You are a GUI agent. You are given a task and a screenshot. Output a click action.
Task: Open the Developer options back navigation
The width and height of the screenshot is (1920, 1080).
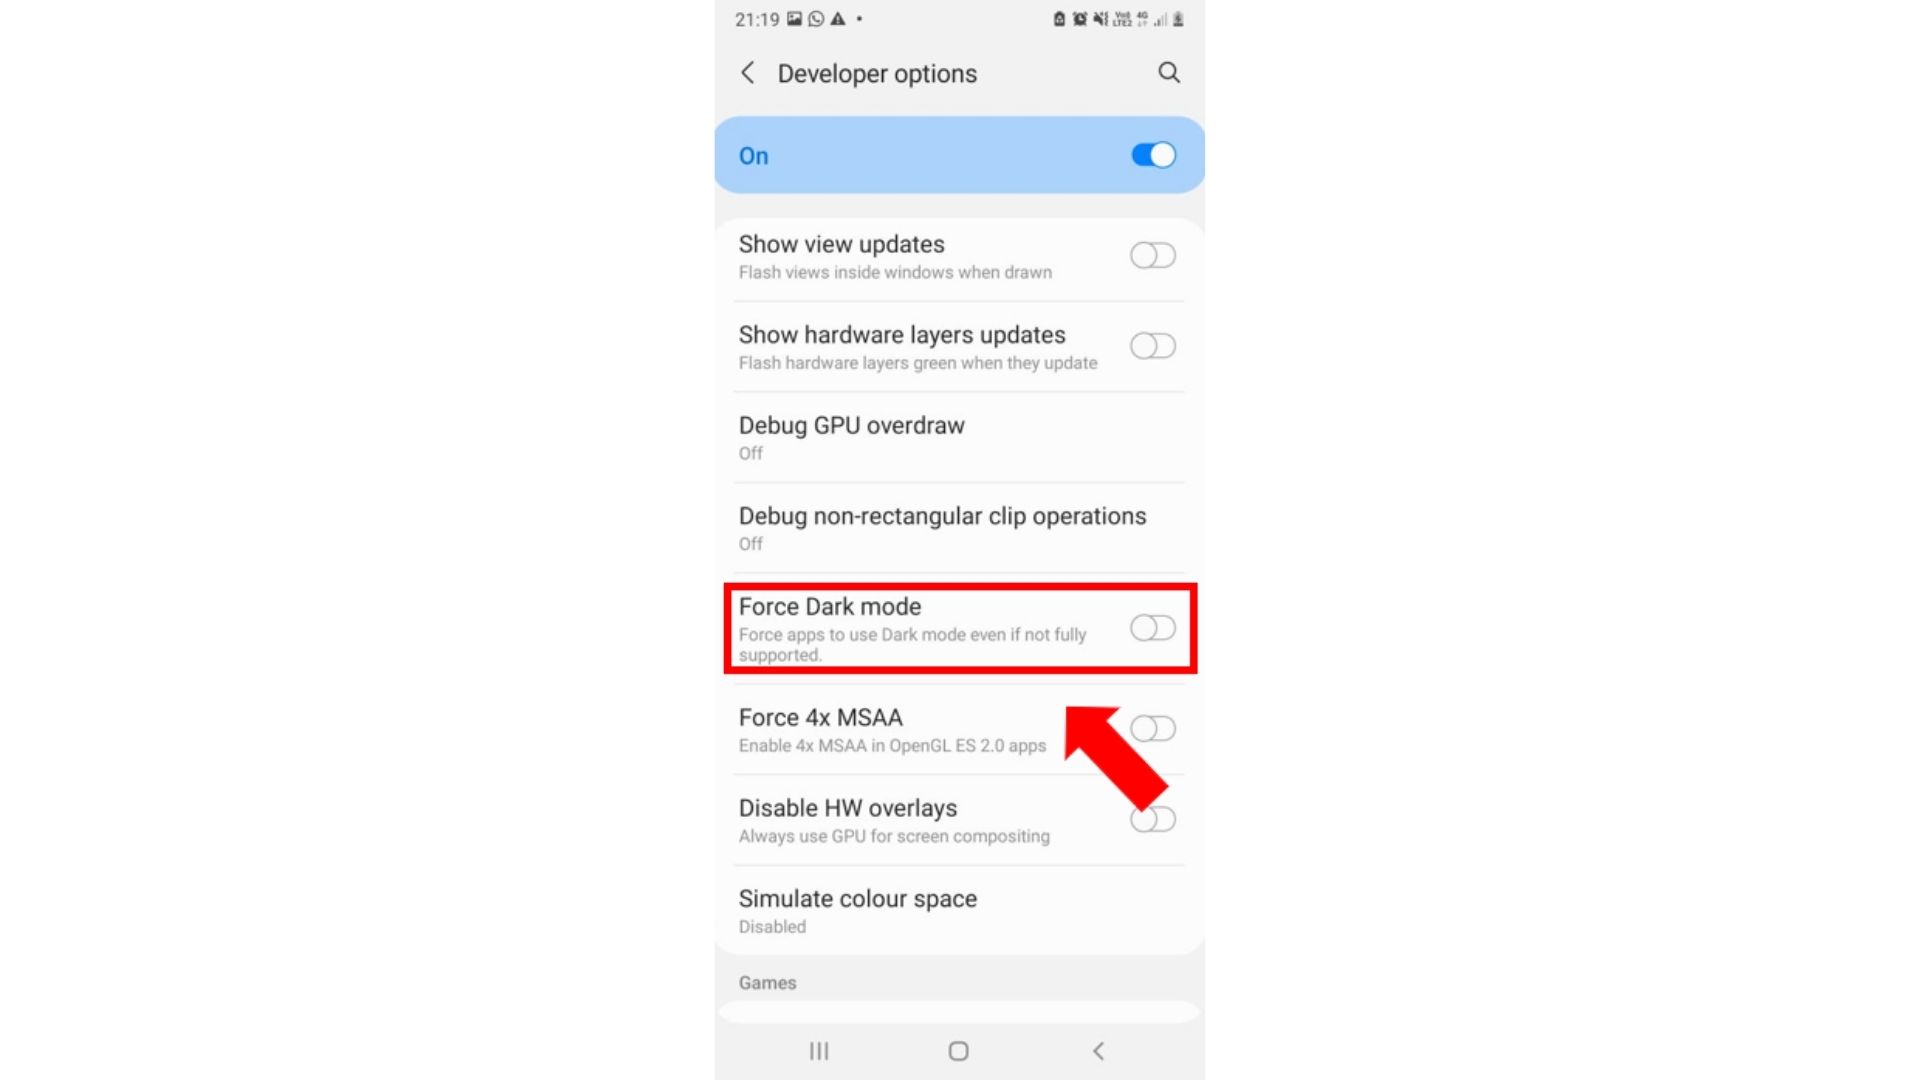pos(745,73)
